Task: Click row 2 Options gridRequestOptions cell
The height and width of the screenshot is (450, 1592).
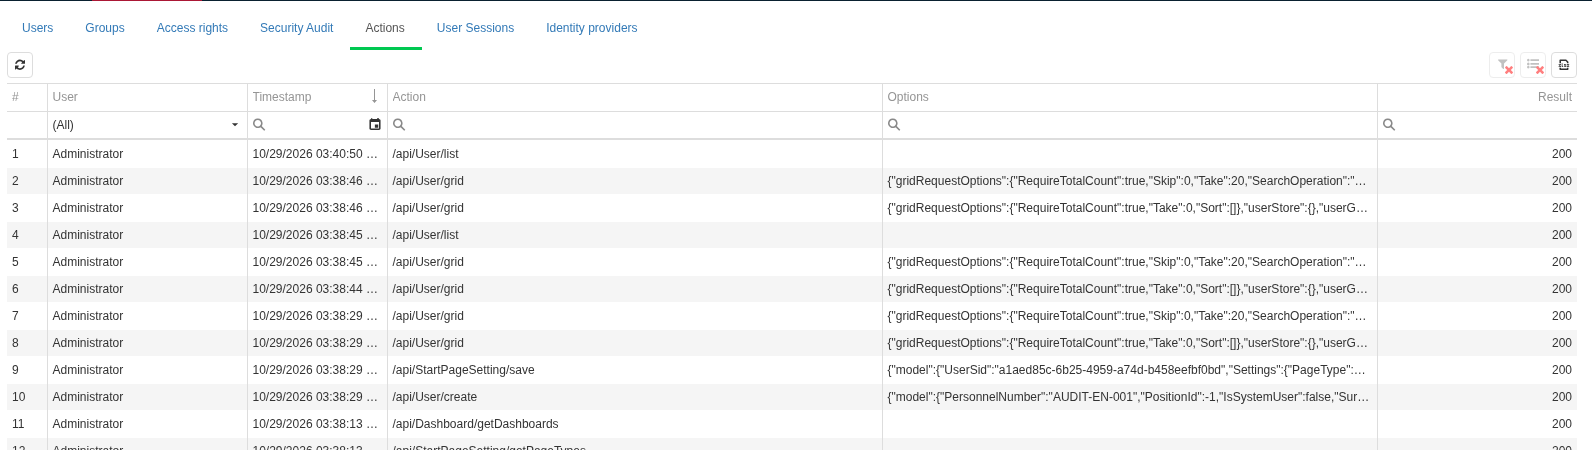Action: [1129, 181]
